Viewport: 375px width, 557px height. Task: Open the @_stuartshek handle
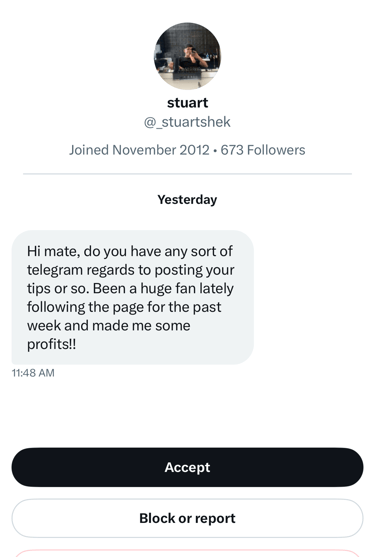pyautogui.click(x=187, y=122)
